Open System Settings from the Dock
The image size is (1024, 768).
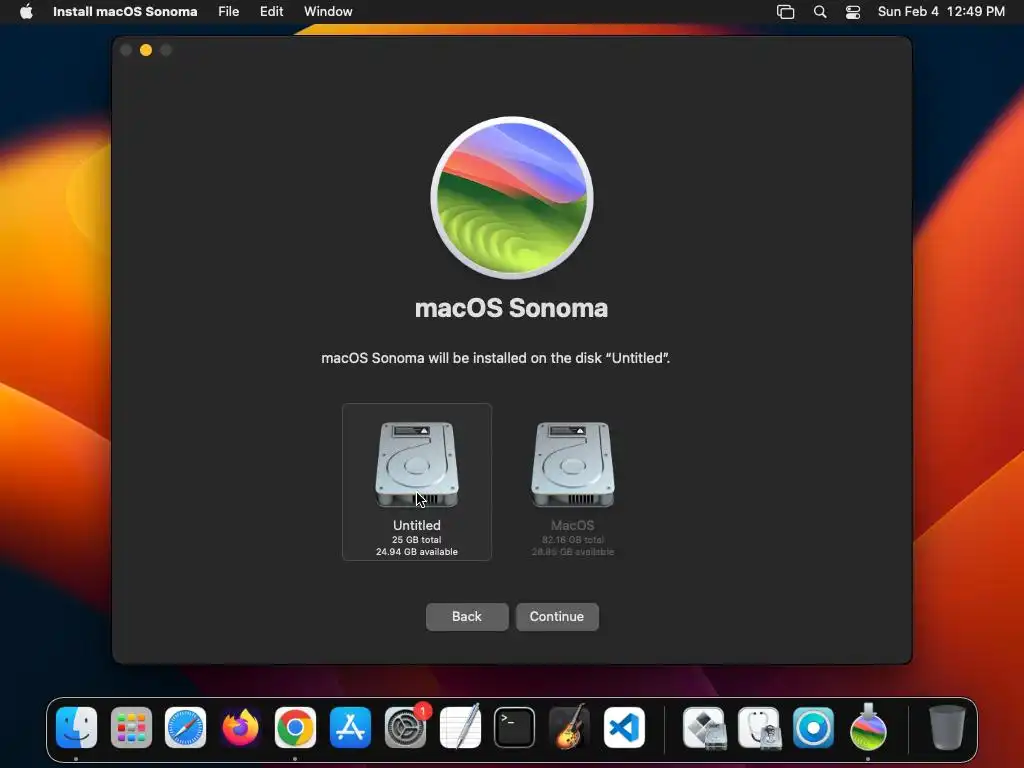click(405, 728)
